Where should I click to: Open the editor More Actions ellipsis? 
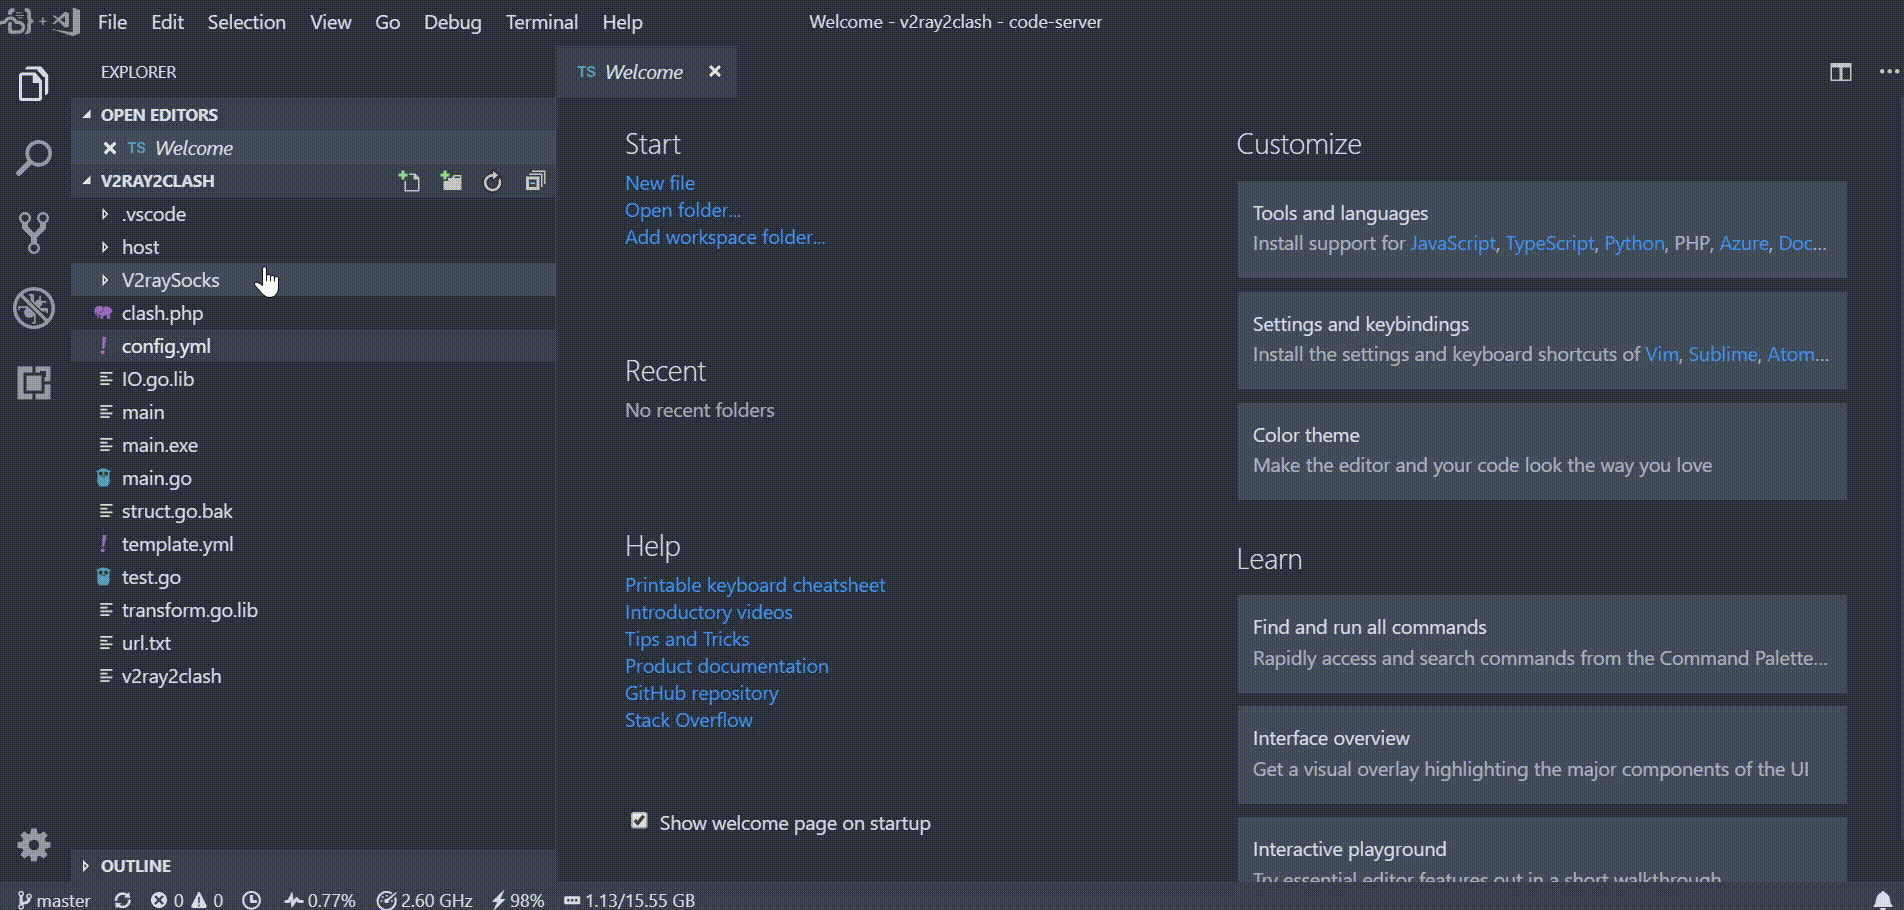(1888, 72)
